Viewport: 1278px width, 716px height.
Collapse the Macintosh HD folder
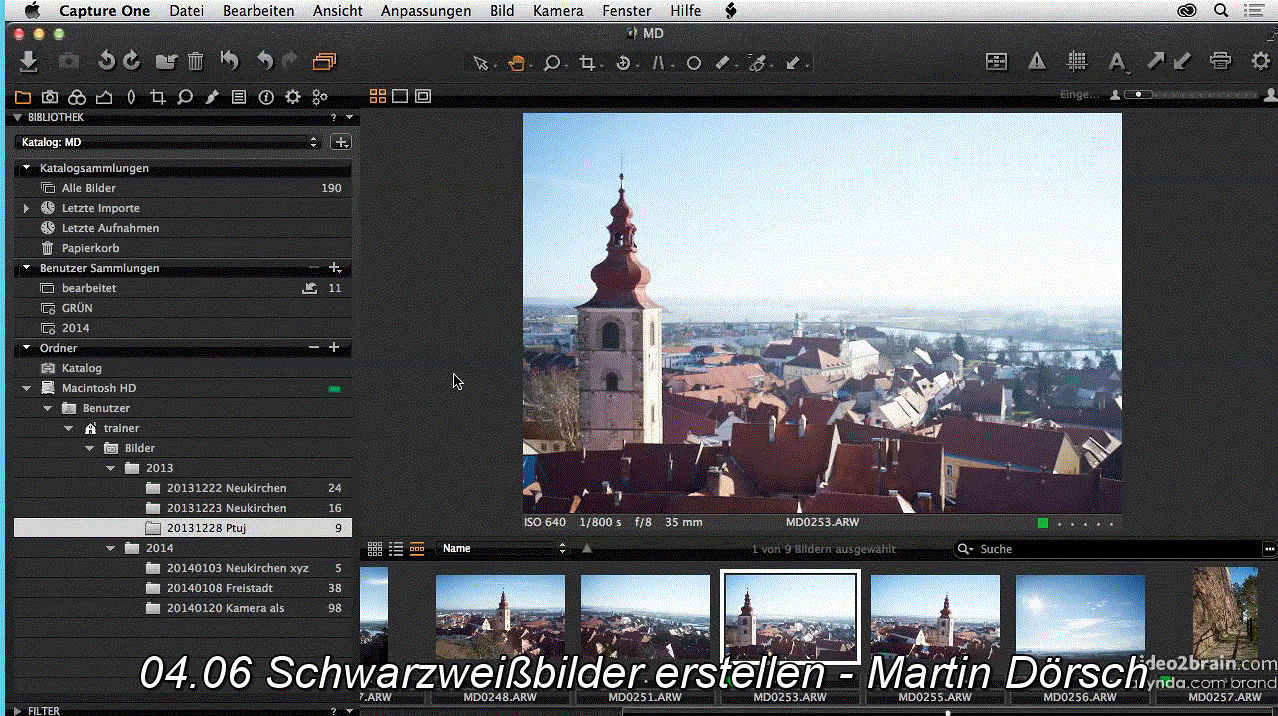tap(25, 388)
